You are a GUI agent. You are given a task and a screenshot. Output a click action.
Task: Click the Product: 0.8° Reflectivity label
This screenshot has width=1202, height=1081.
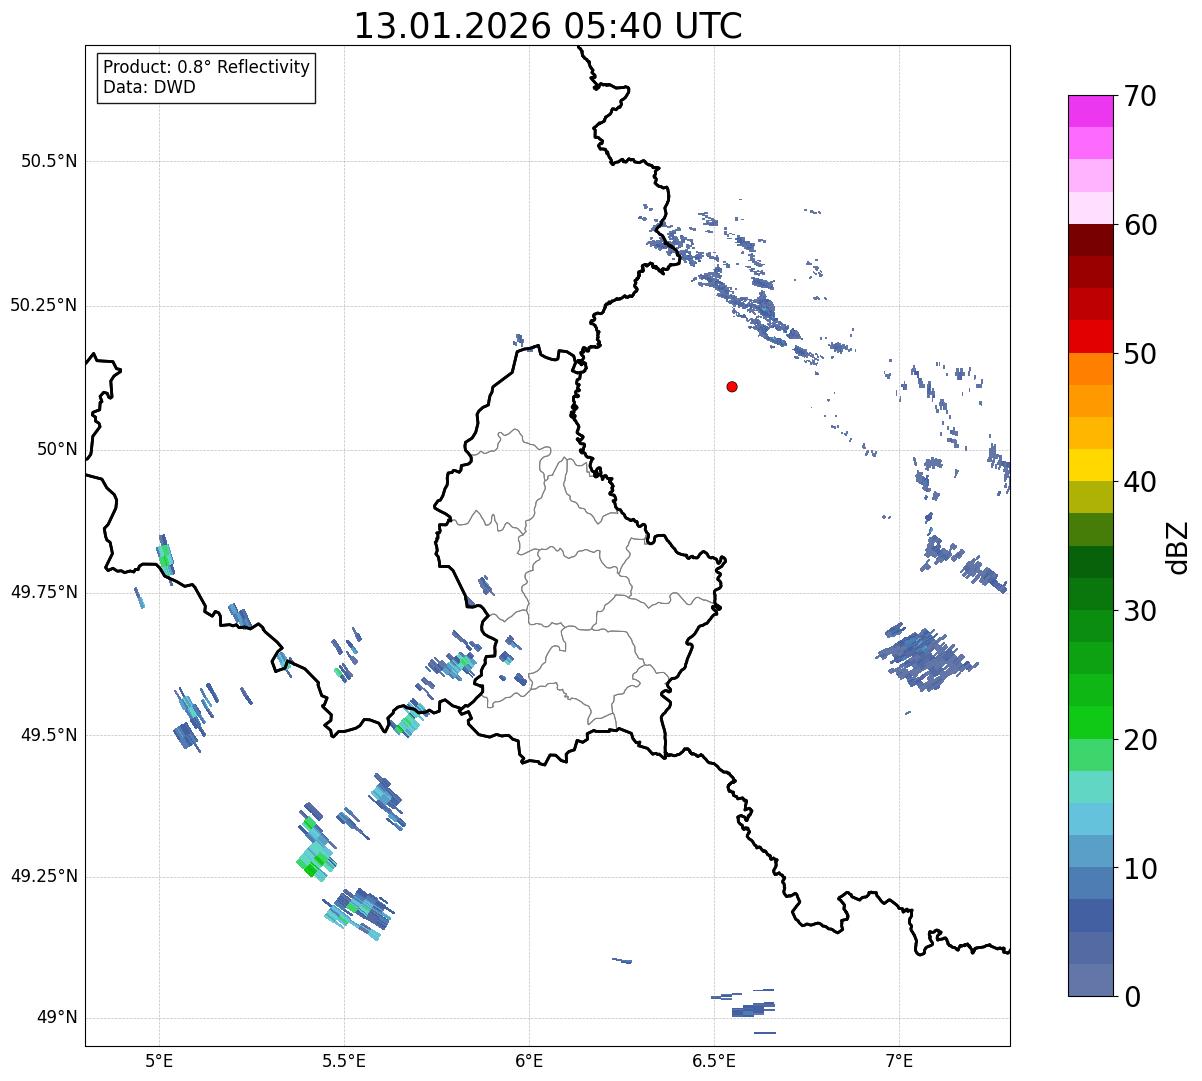(207, 67)
